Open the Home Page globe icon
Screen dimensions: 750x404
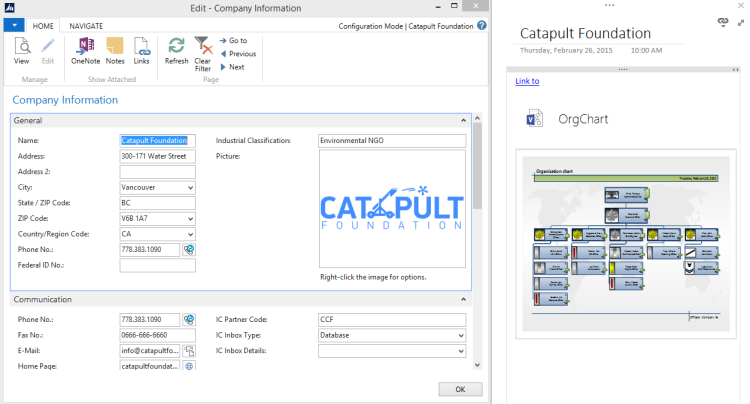(189, 366)
